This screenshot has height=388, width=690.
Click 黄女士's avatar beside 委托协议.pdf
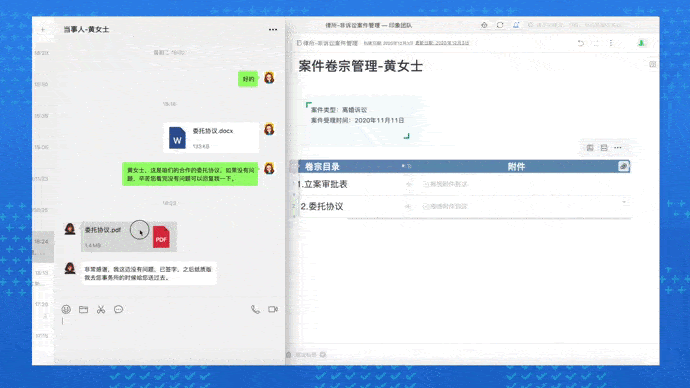click(70, 229)
